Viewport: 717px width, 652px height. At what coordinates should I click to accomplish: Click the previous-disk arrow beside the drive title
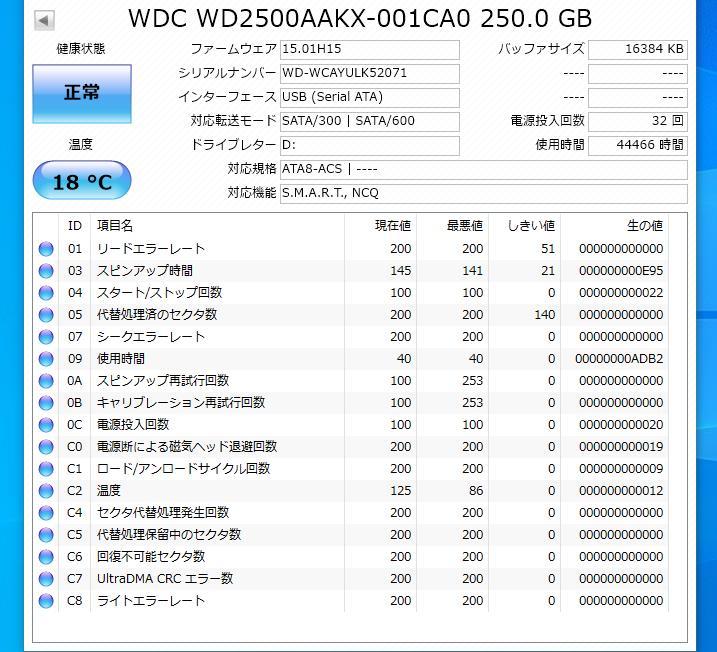(x=44, y=20)
